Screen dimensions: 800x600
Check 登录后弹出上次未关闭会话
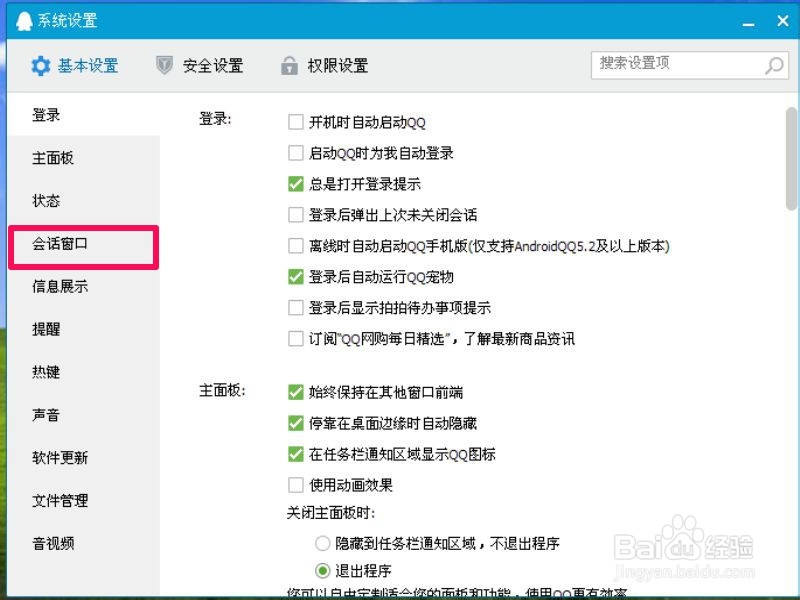[296, 215]
